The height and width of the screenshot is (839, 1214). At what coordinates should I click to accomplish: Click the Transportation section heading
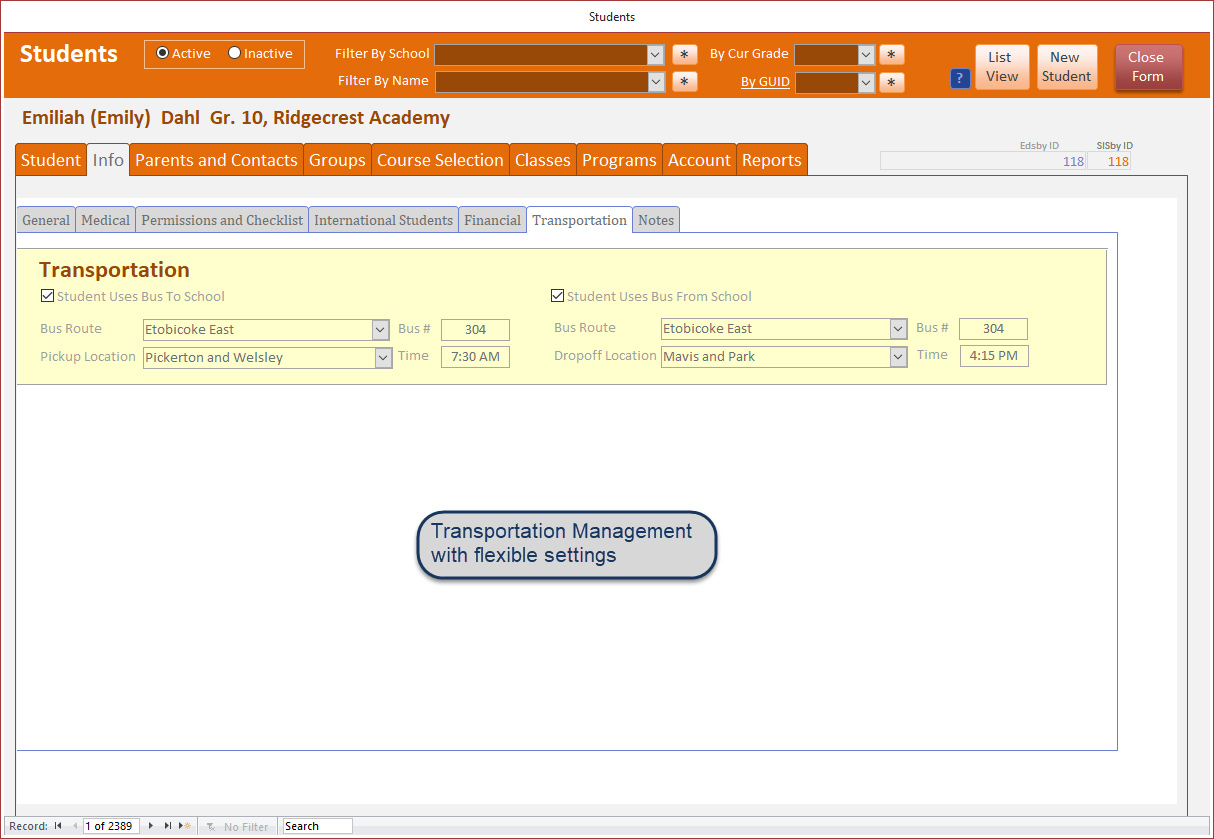(114, 270)
